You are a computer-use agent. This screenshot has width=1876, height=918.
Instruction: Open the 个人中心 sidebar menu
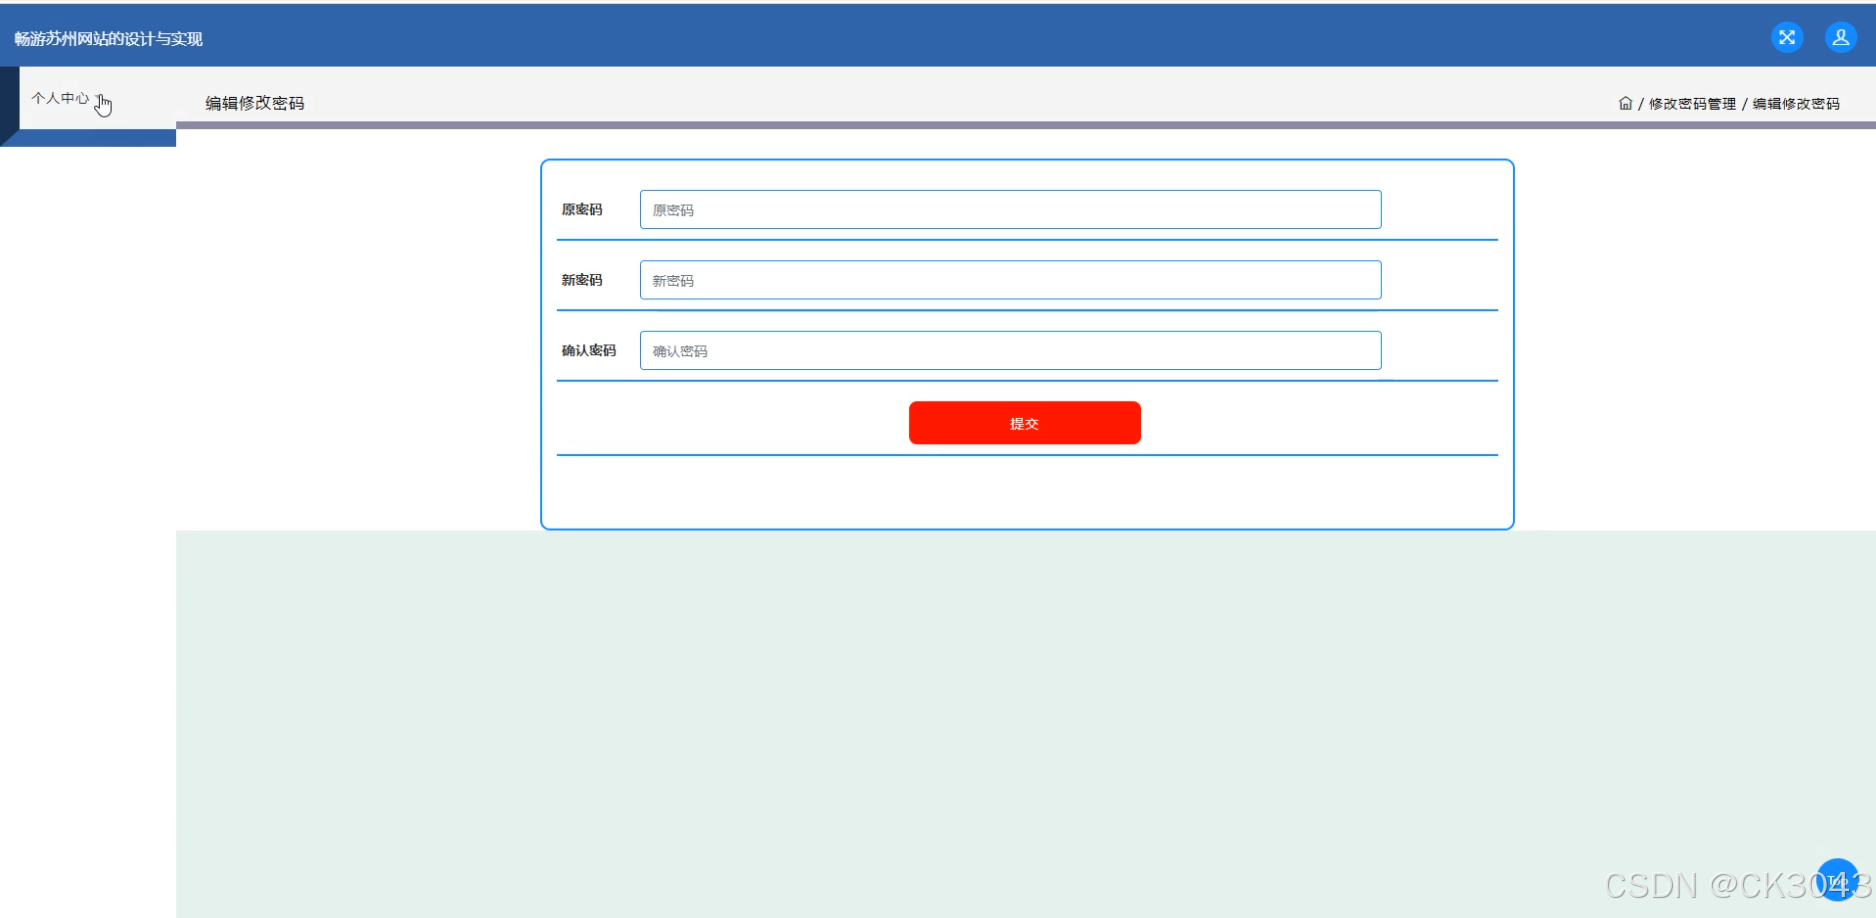pyautogui.click(x=60, y=98)
